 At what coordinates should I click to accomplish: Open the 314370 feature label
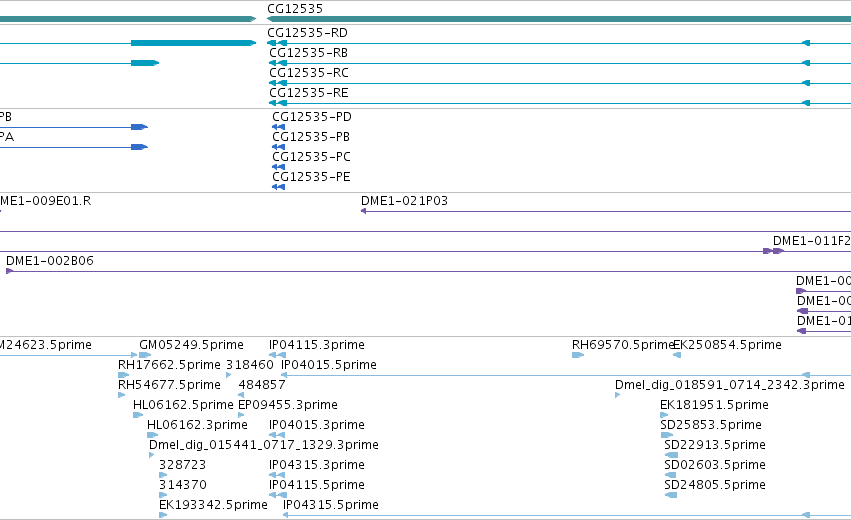click(x=183, y=485)
